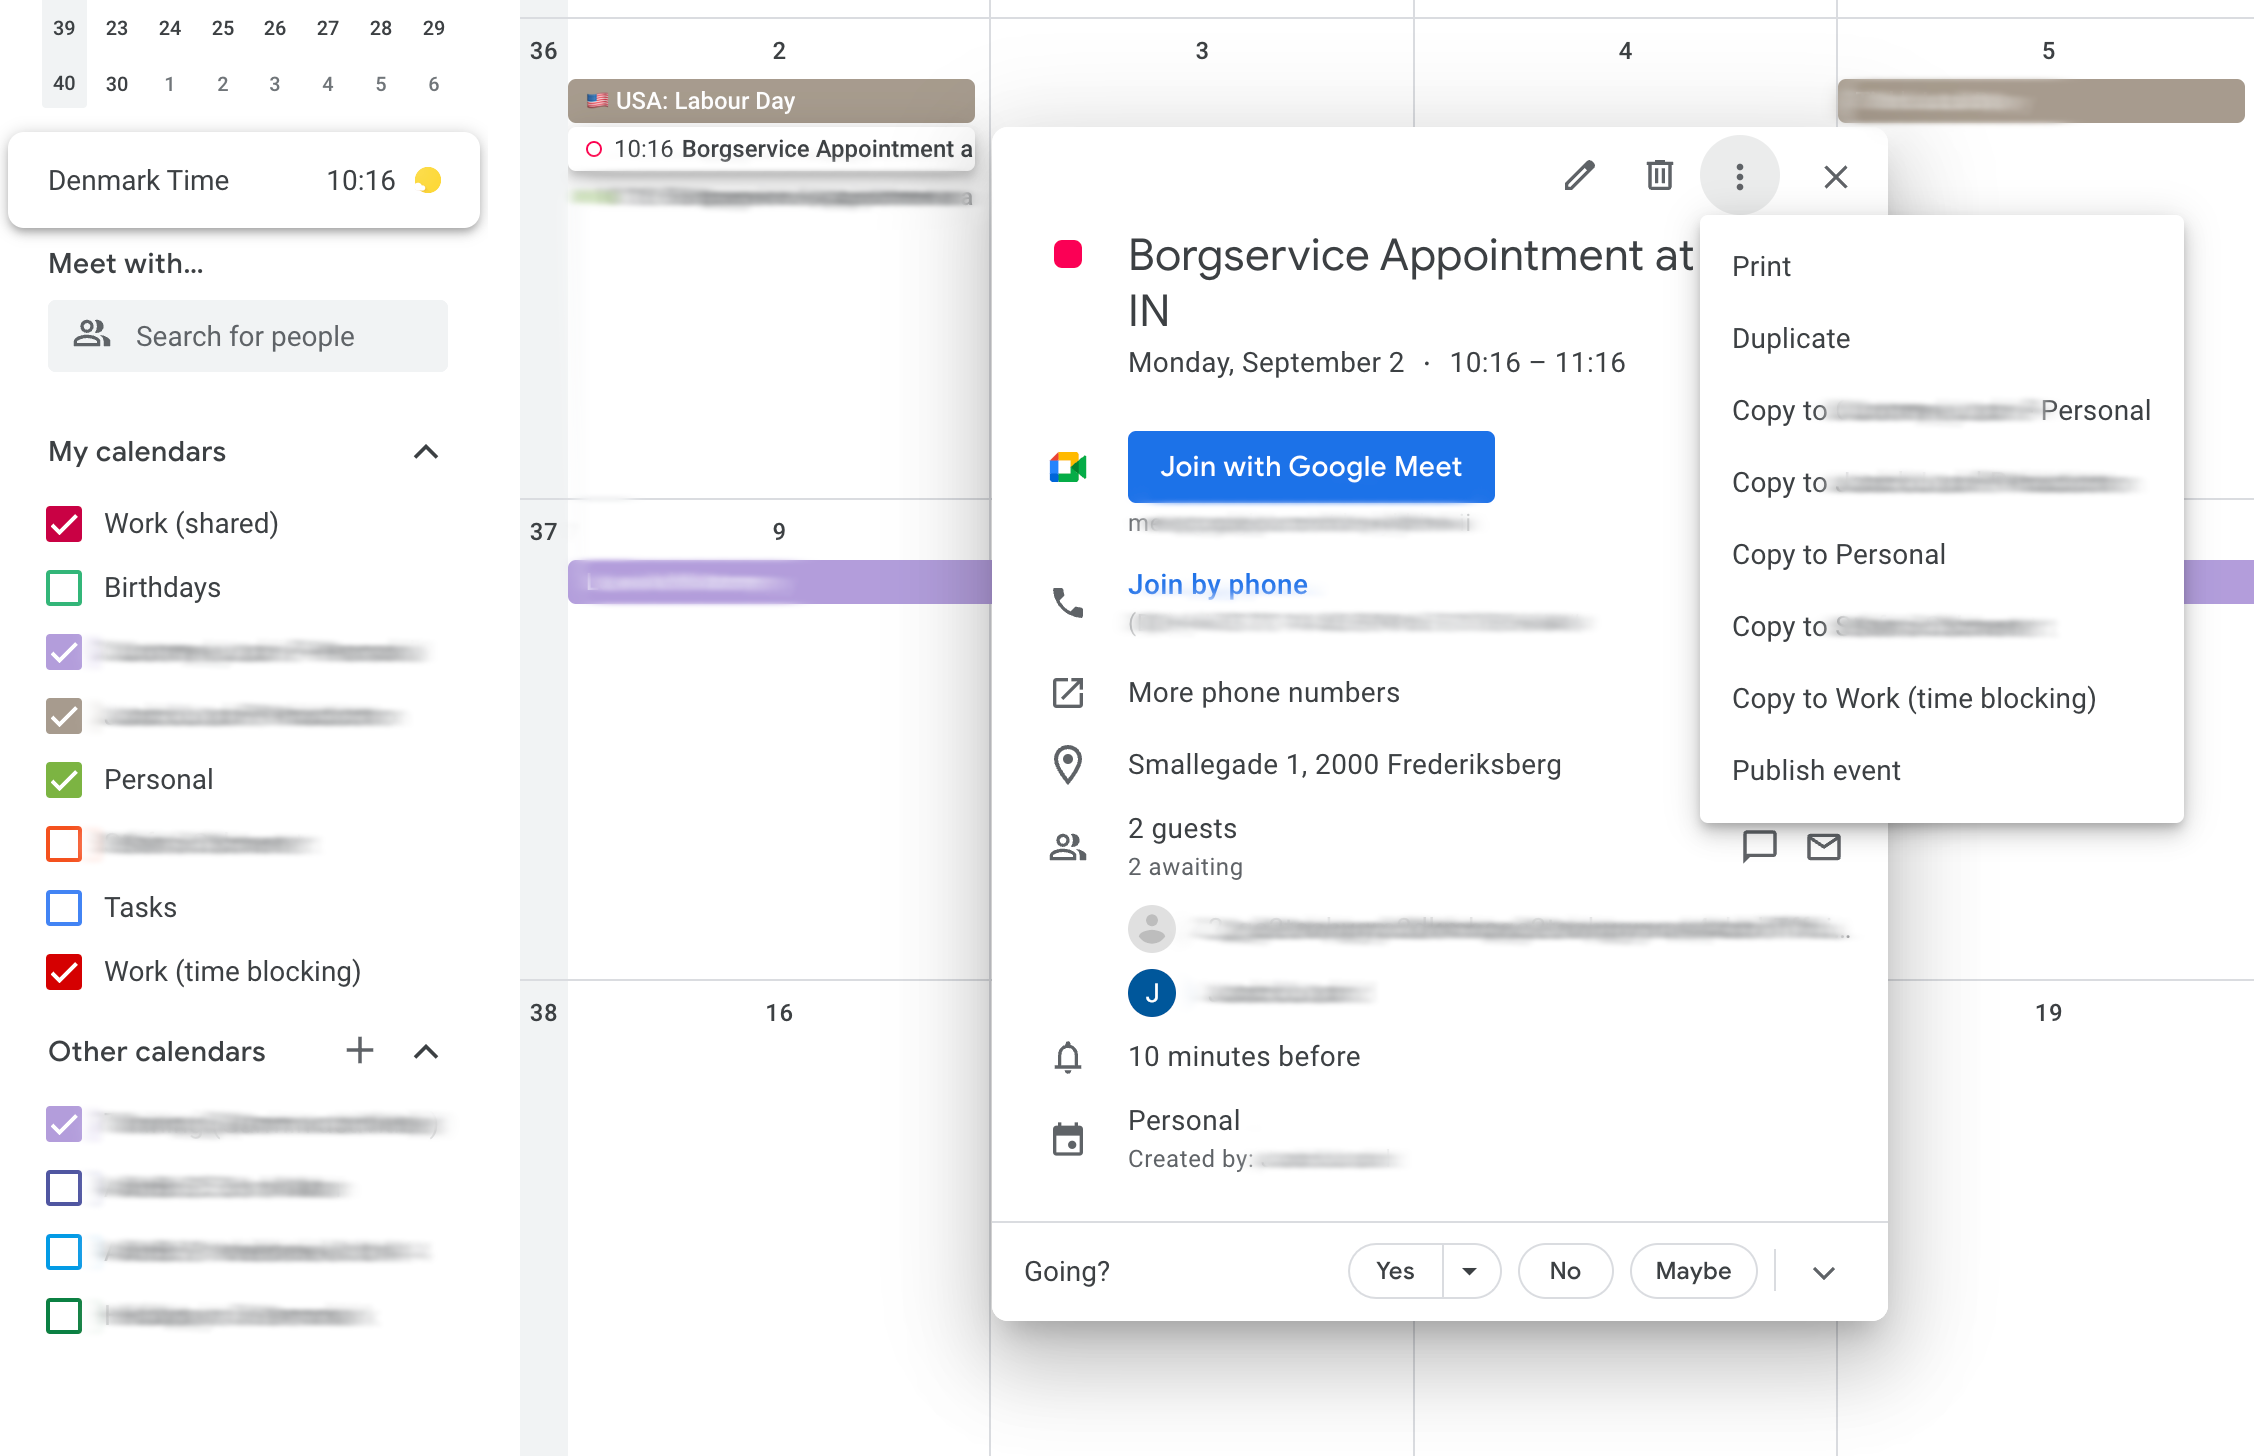Image resolution: width=2254 pixels, height=1456 pixels.
Task: Click the pencil edit event icon
Action: click(1579, 176)
